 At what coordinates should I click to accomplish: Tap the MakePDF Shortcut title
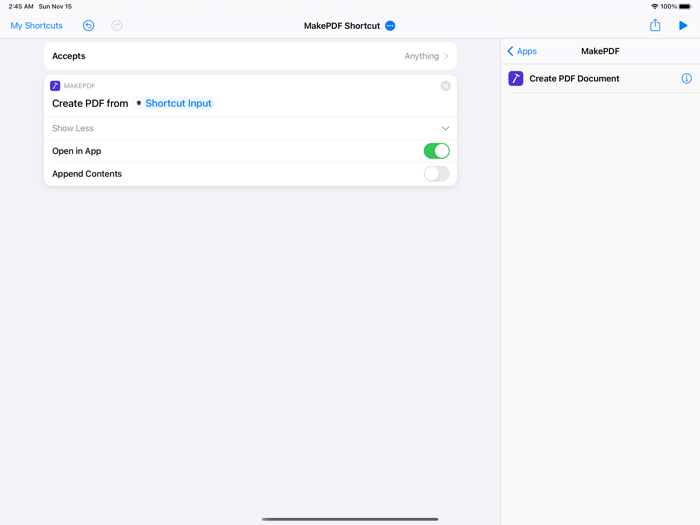click(x=342, y=26)
